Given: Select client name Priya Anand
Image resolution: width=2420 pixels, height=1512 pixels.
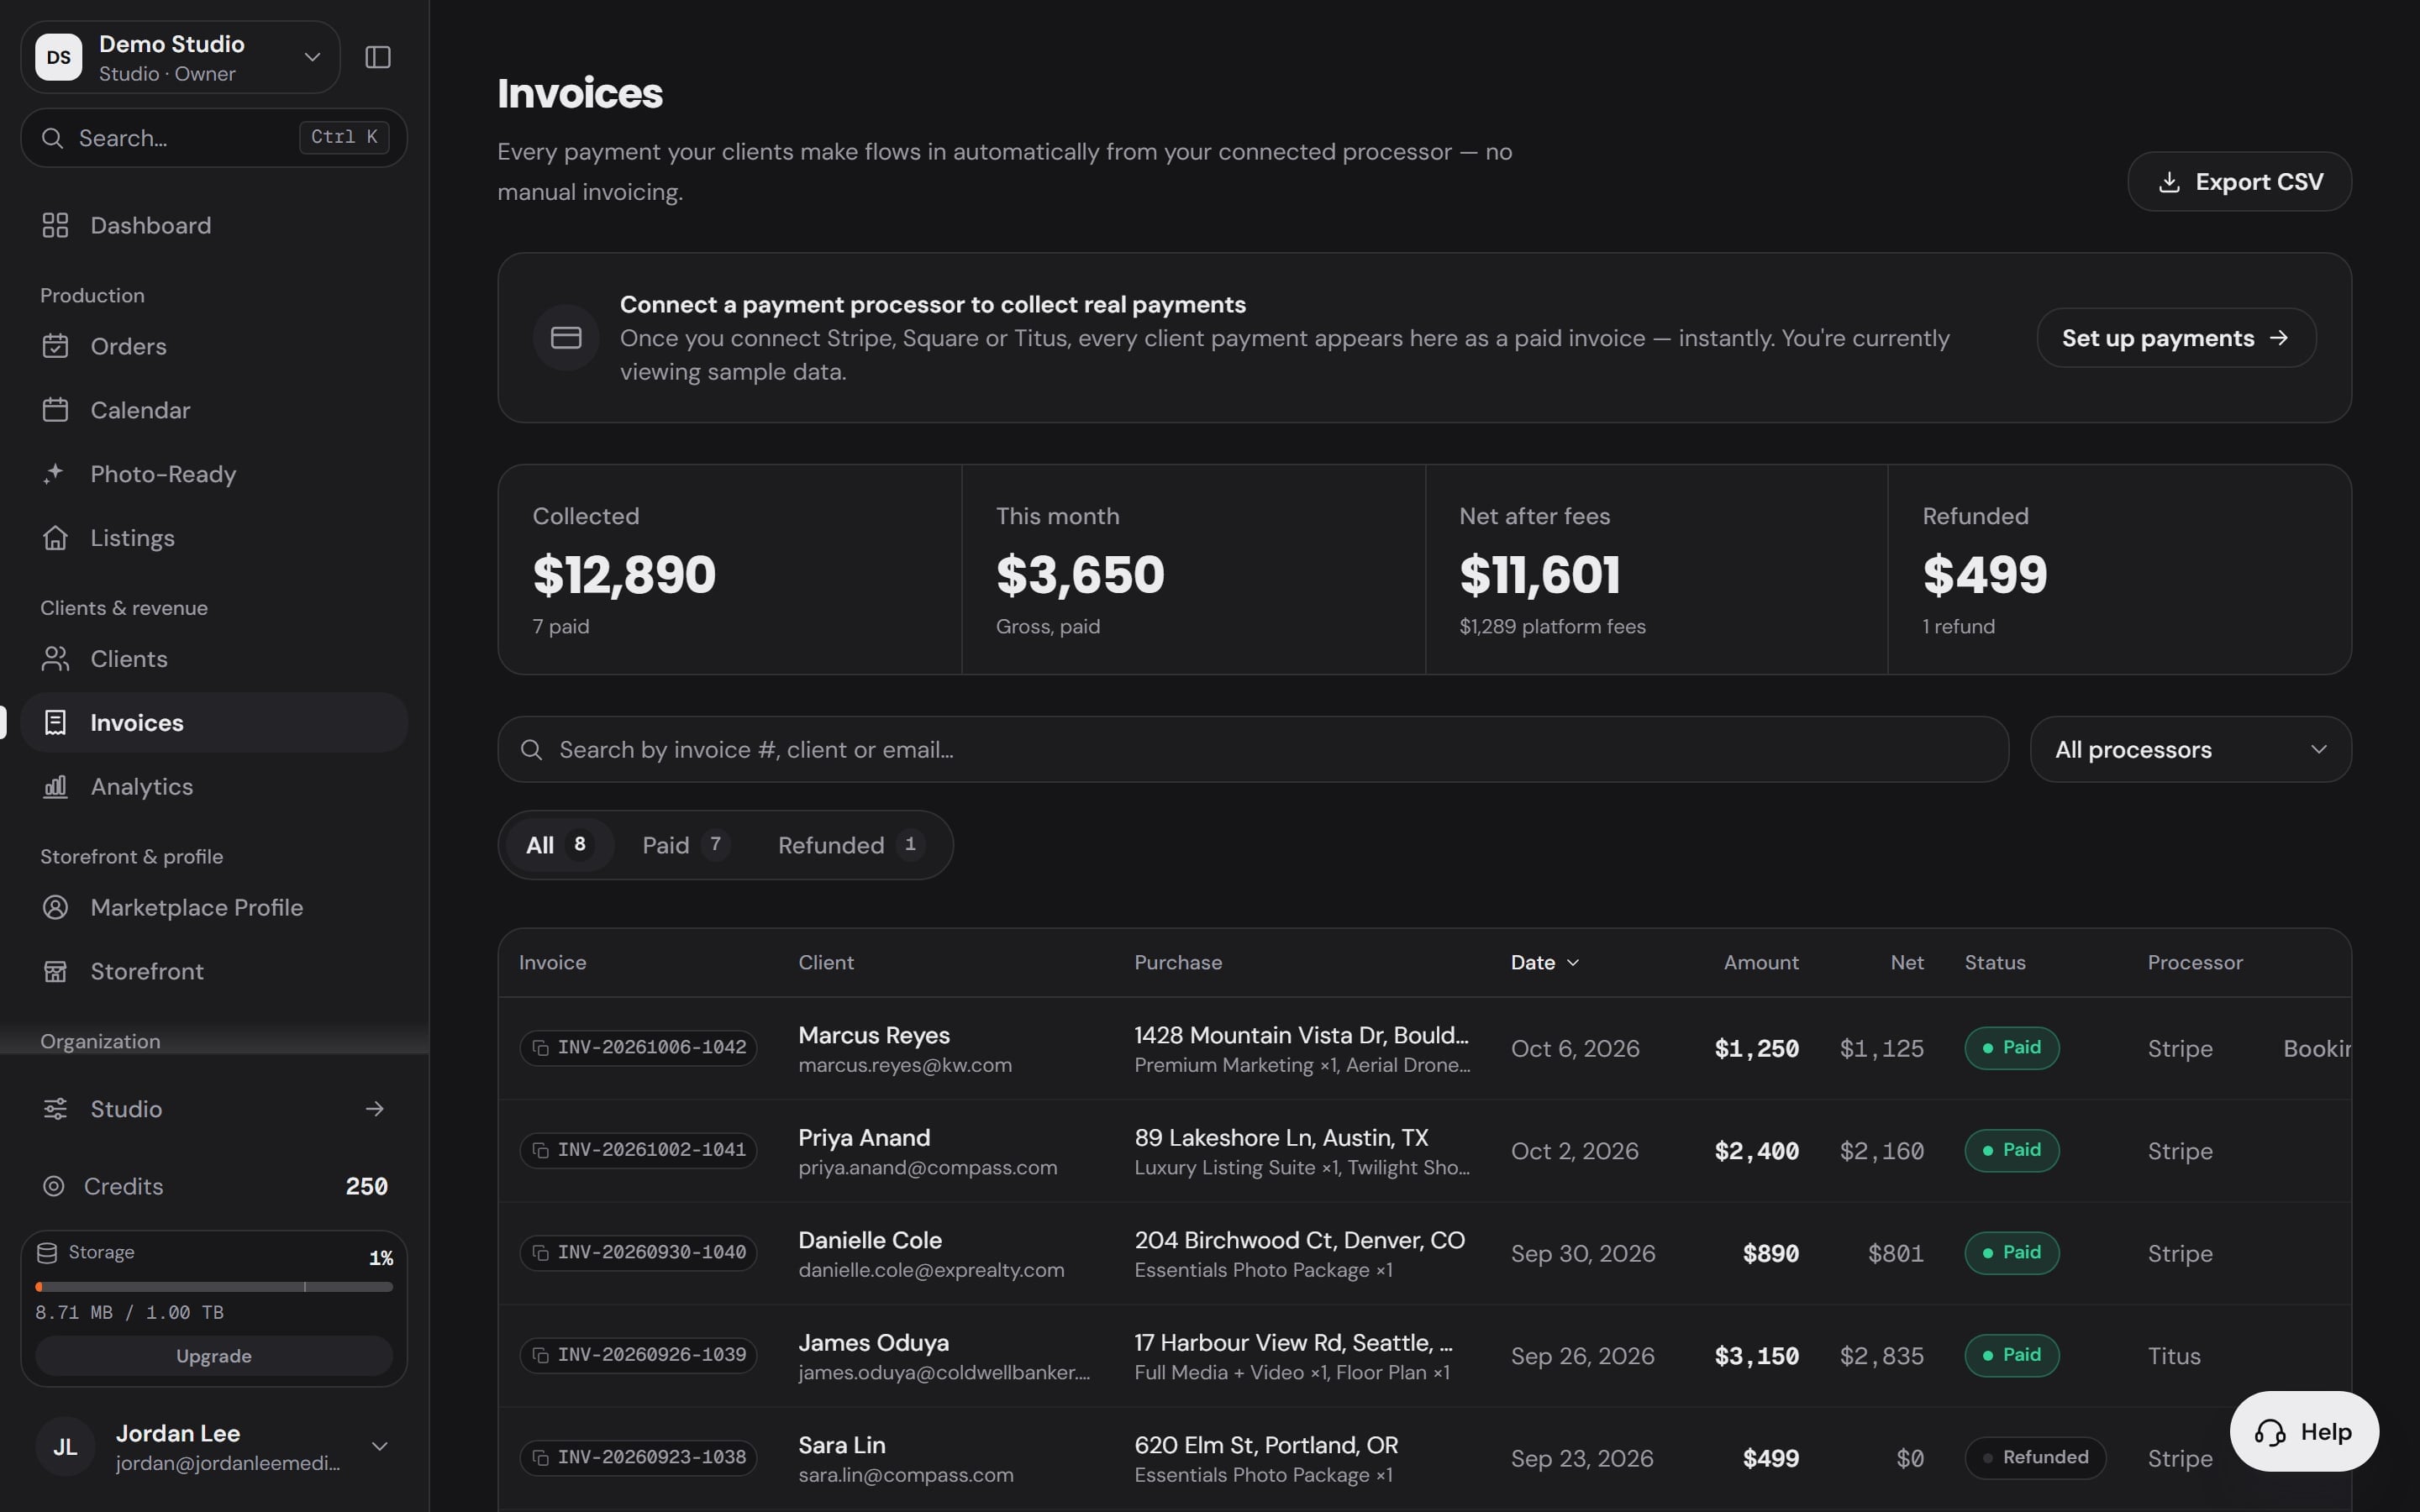Looking at the screenshot, I should click(x=864, y=1138).
